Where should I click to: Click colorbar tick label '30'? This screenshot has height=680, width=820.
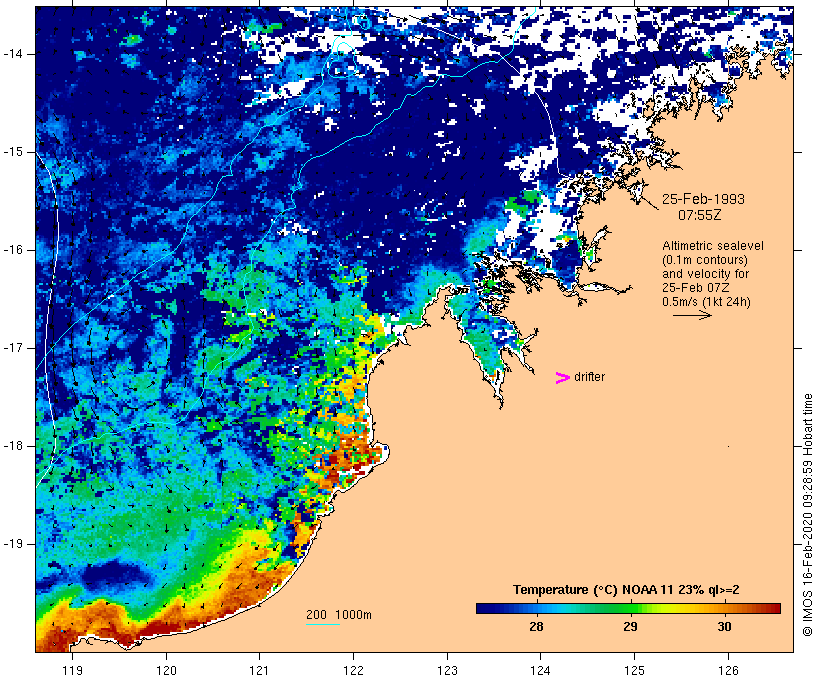click(724, 627)
